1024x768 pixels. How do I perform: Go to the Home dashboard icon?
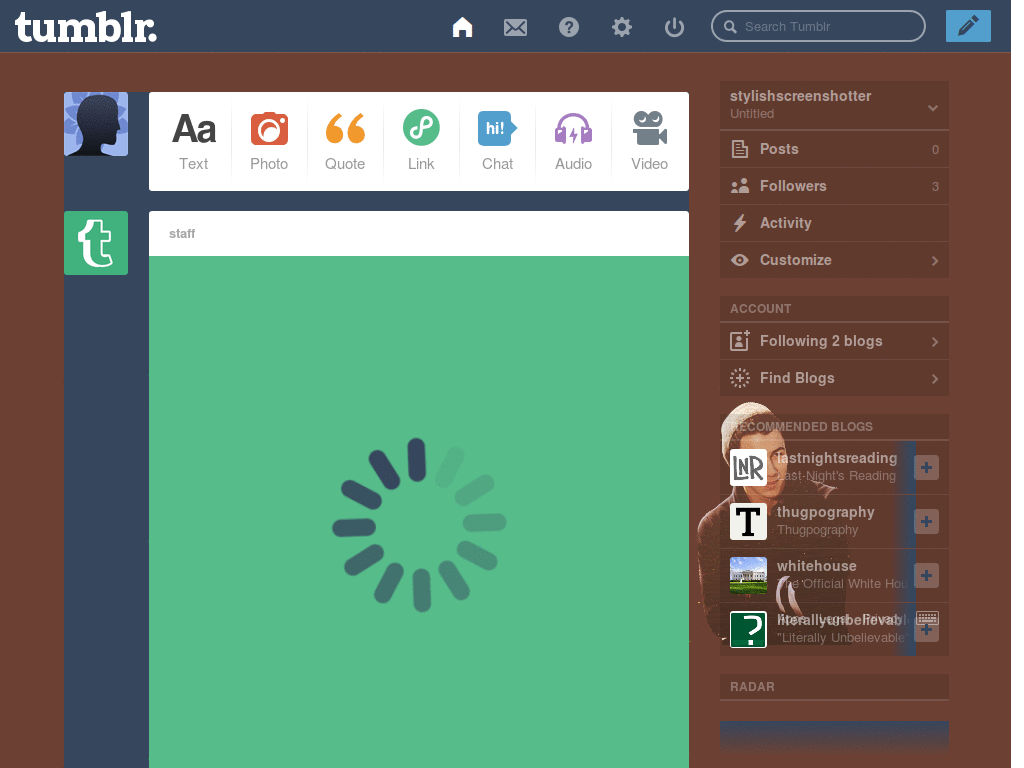[x=462, y=27]
